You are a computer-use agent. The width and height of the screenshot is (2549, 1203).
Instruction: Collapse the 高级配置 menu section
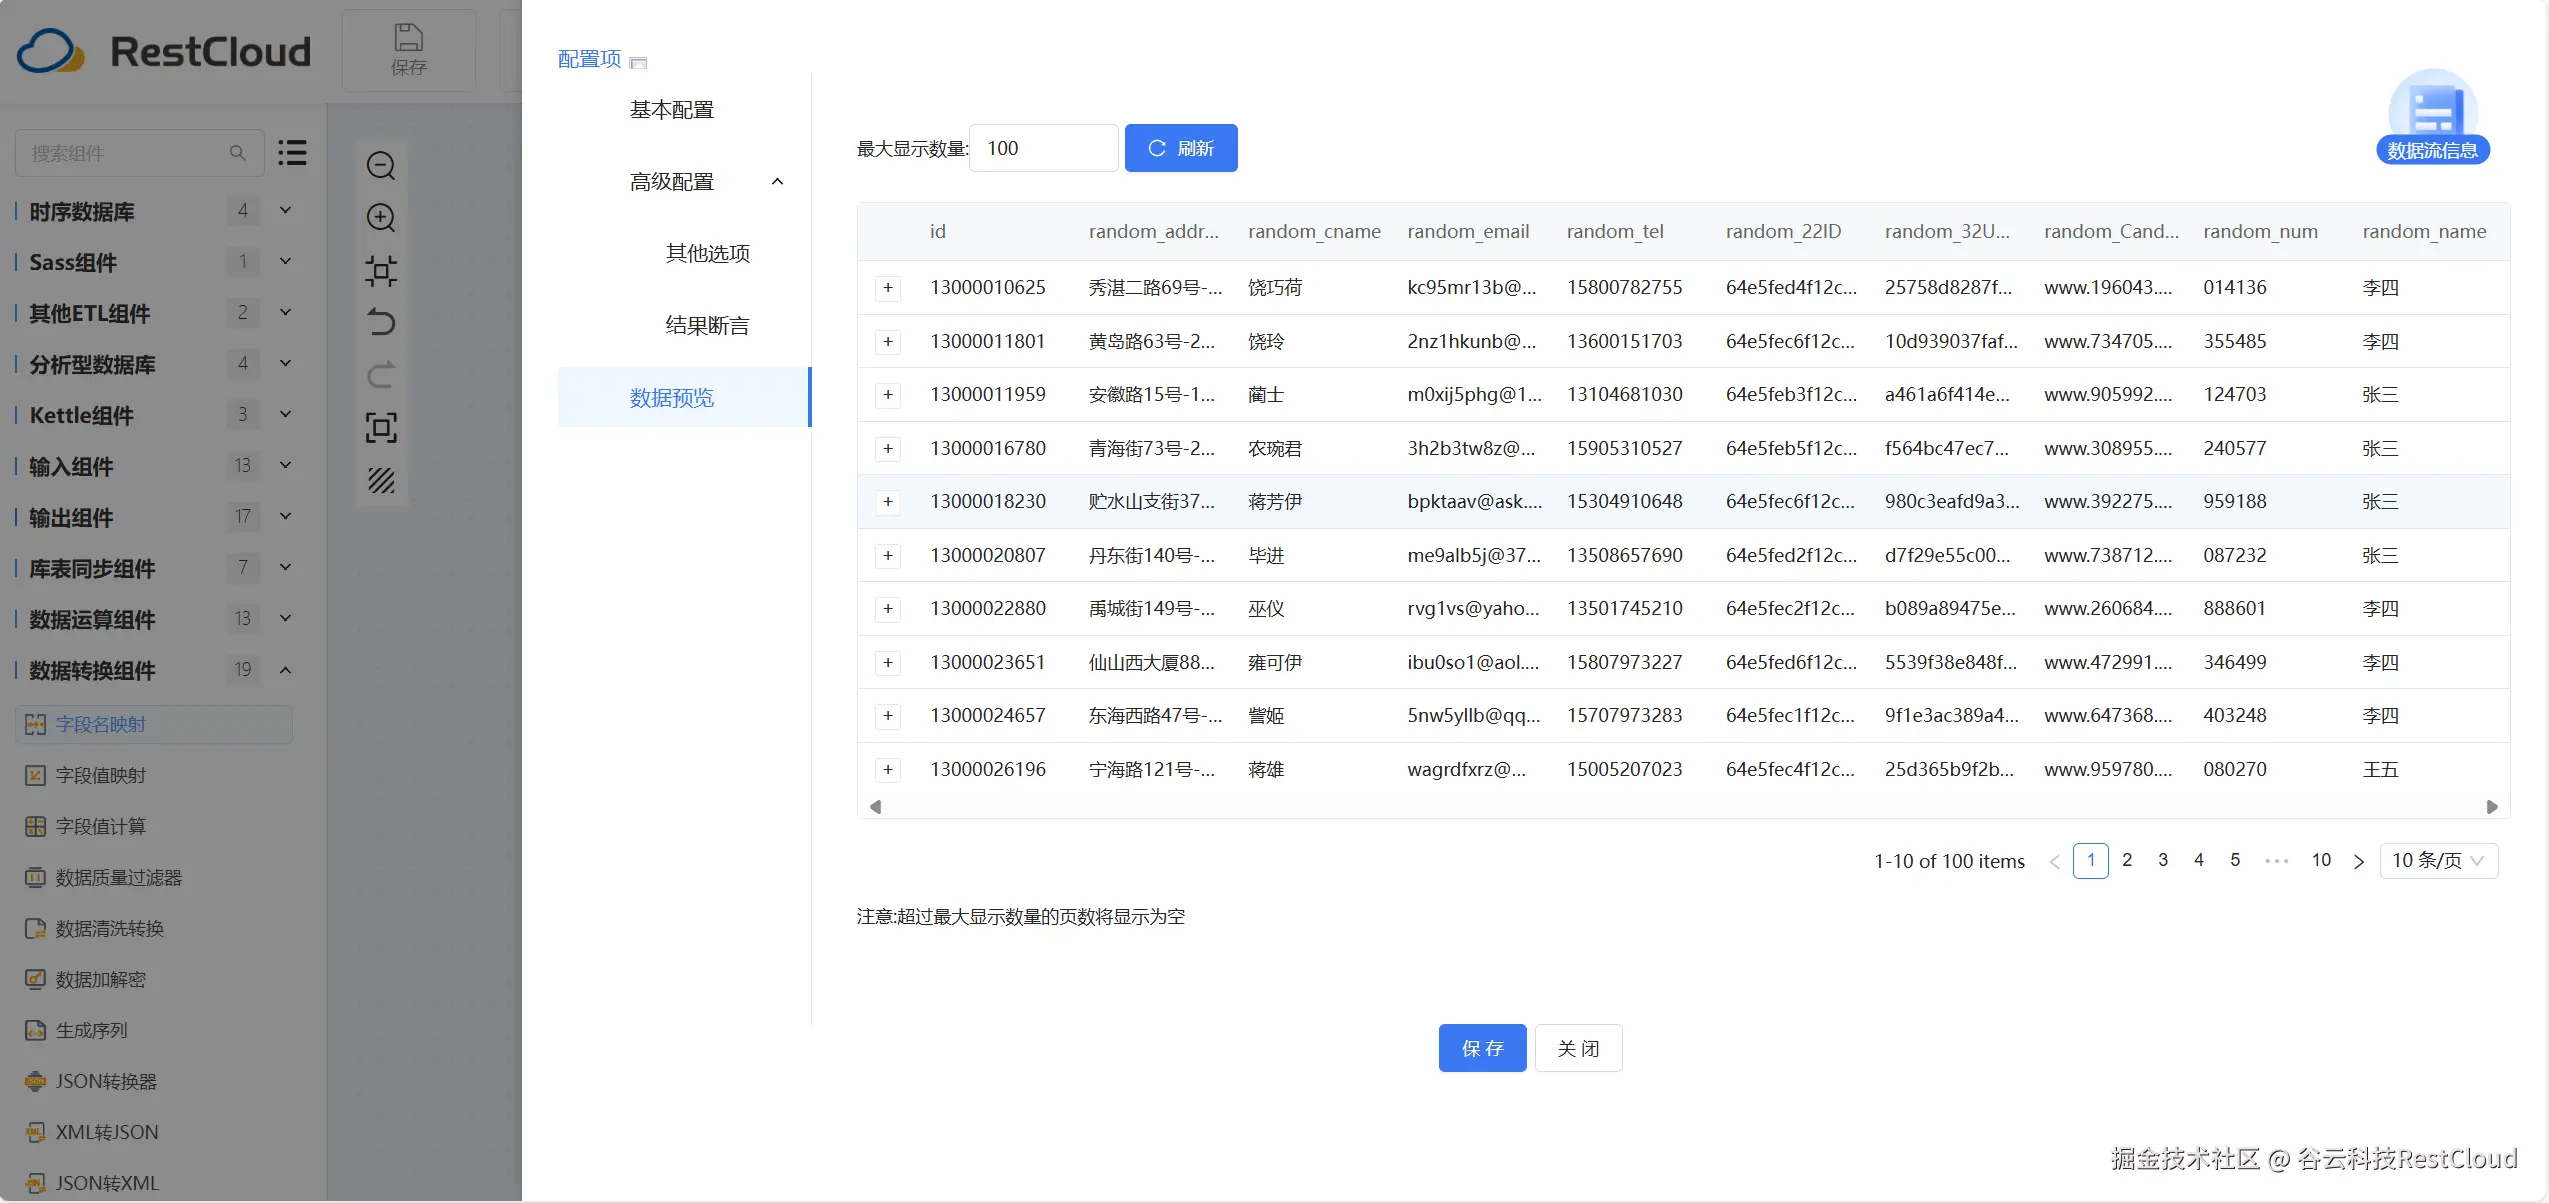[x=778, y=182]
